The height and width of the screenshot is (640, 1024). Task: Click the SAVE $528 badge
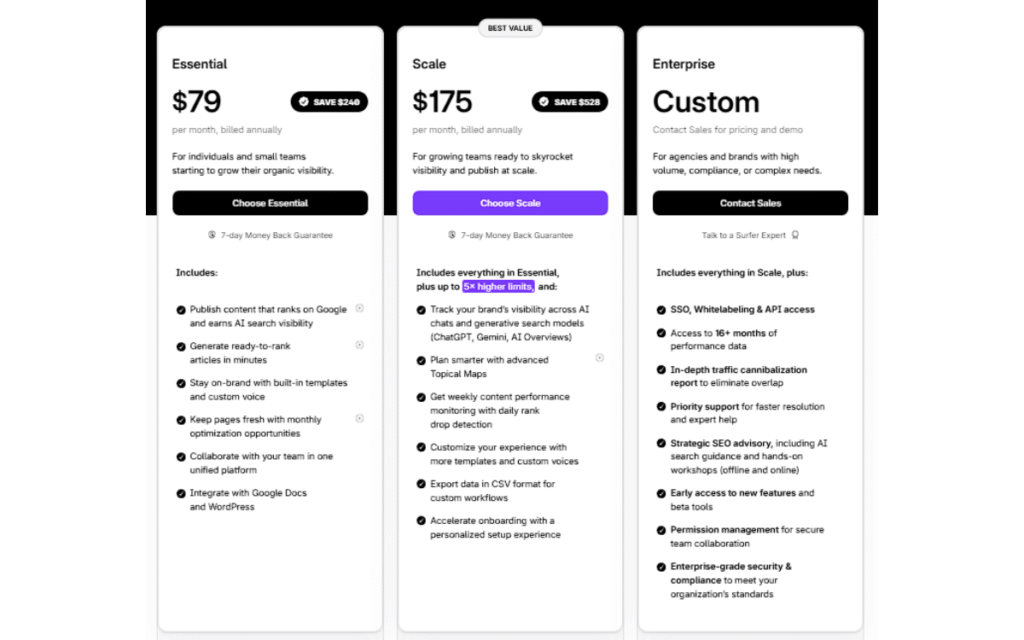[570, 102]
